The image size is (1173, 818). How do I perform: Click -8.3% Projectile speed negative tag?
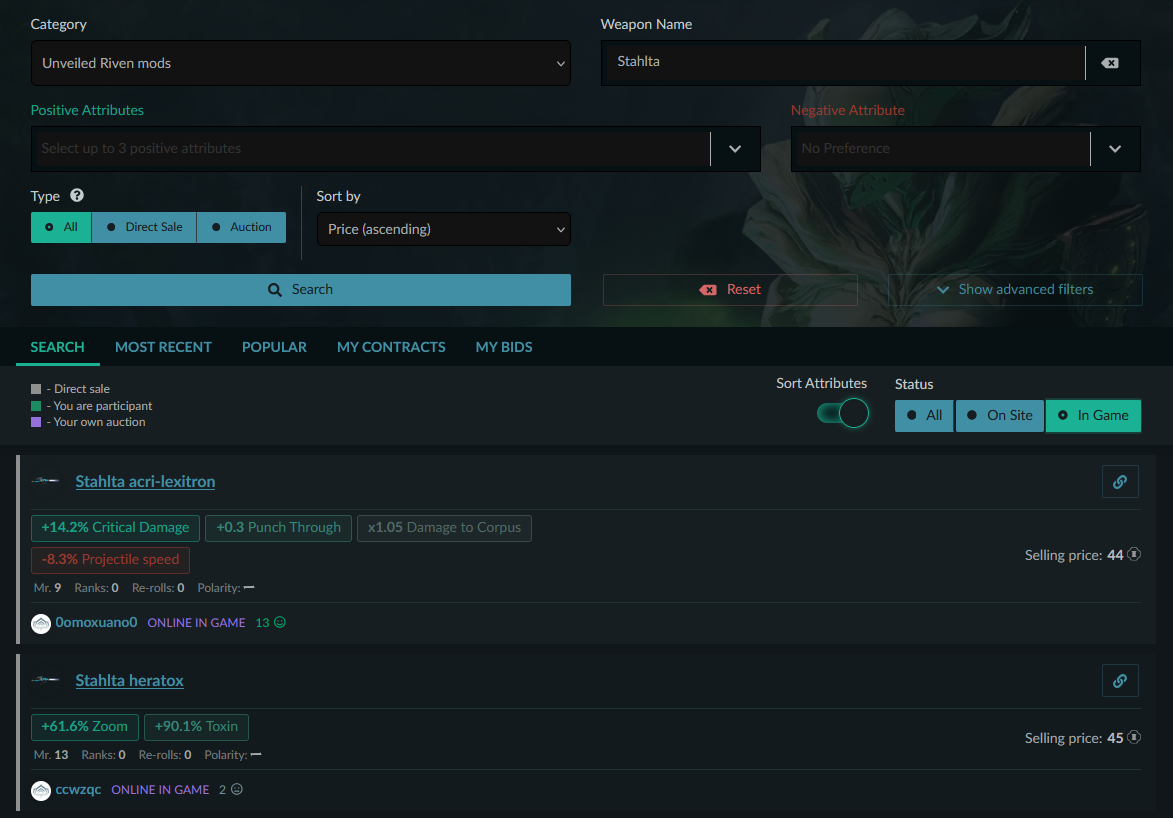click(110, 560)
